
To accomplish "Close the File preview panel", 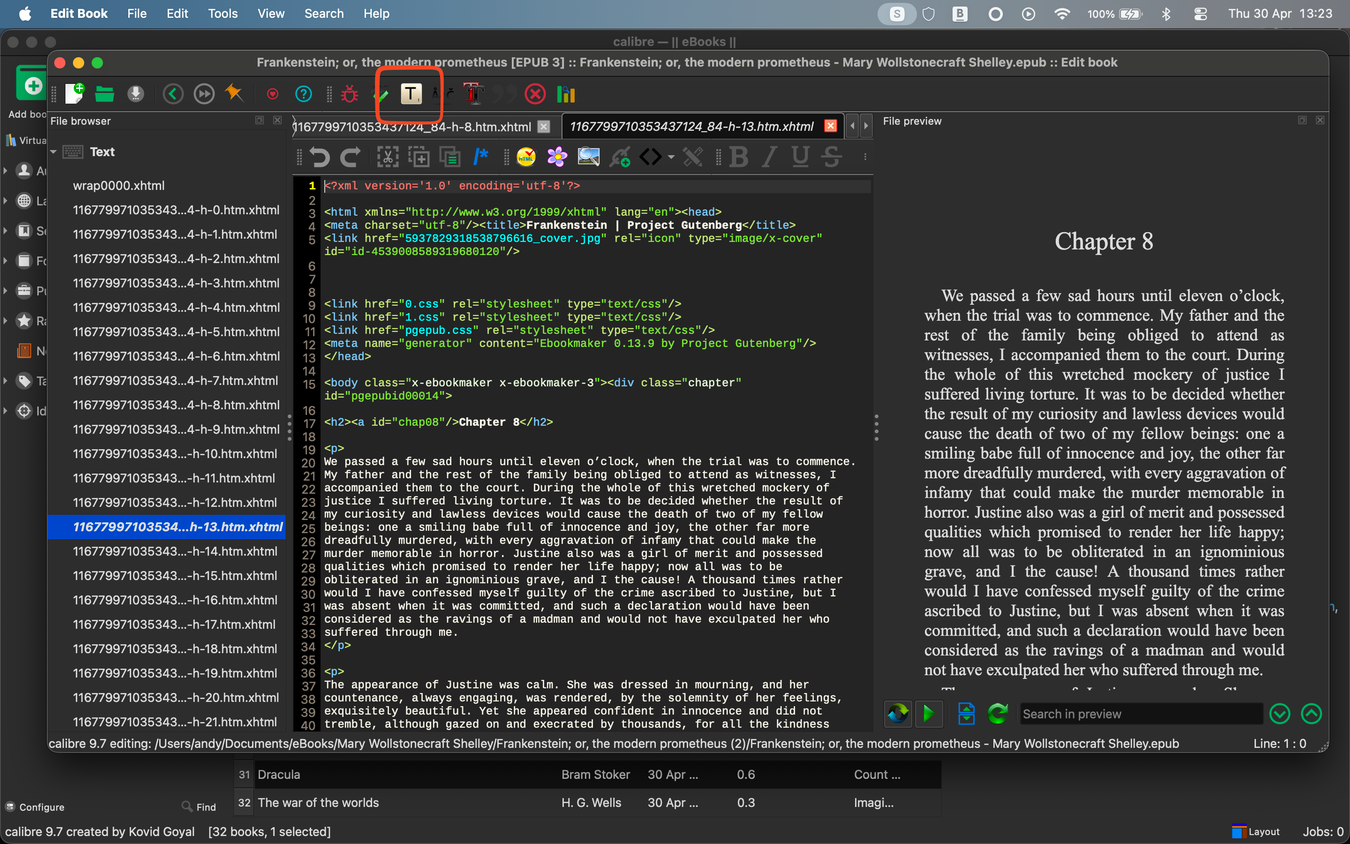I will [1320, 120].
